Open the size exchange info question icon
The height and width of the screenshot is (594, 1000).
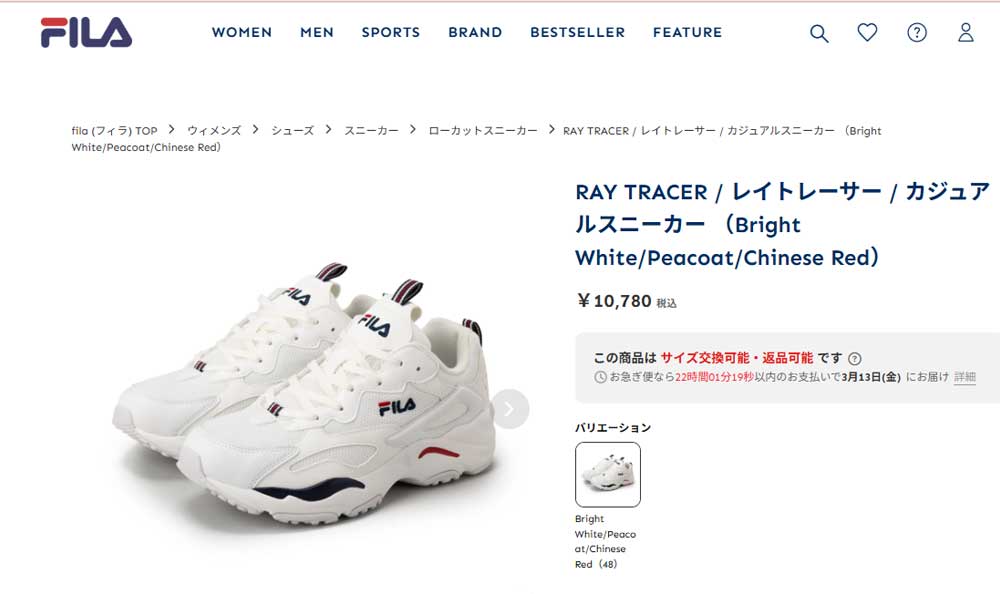tap(855, 359)
